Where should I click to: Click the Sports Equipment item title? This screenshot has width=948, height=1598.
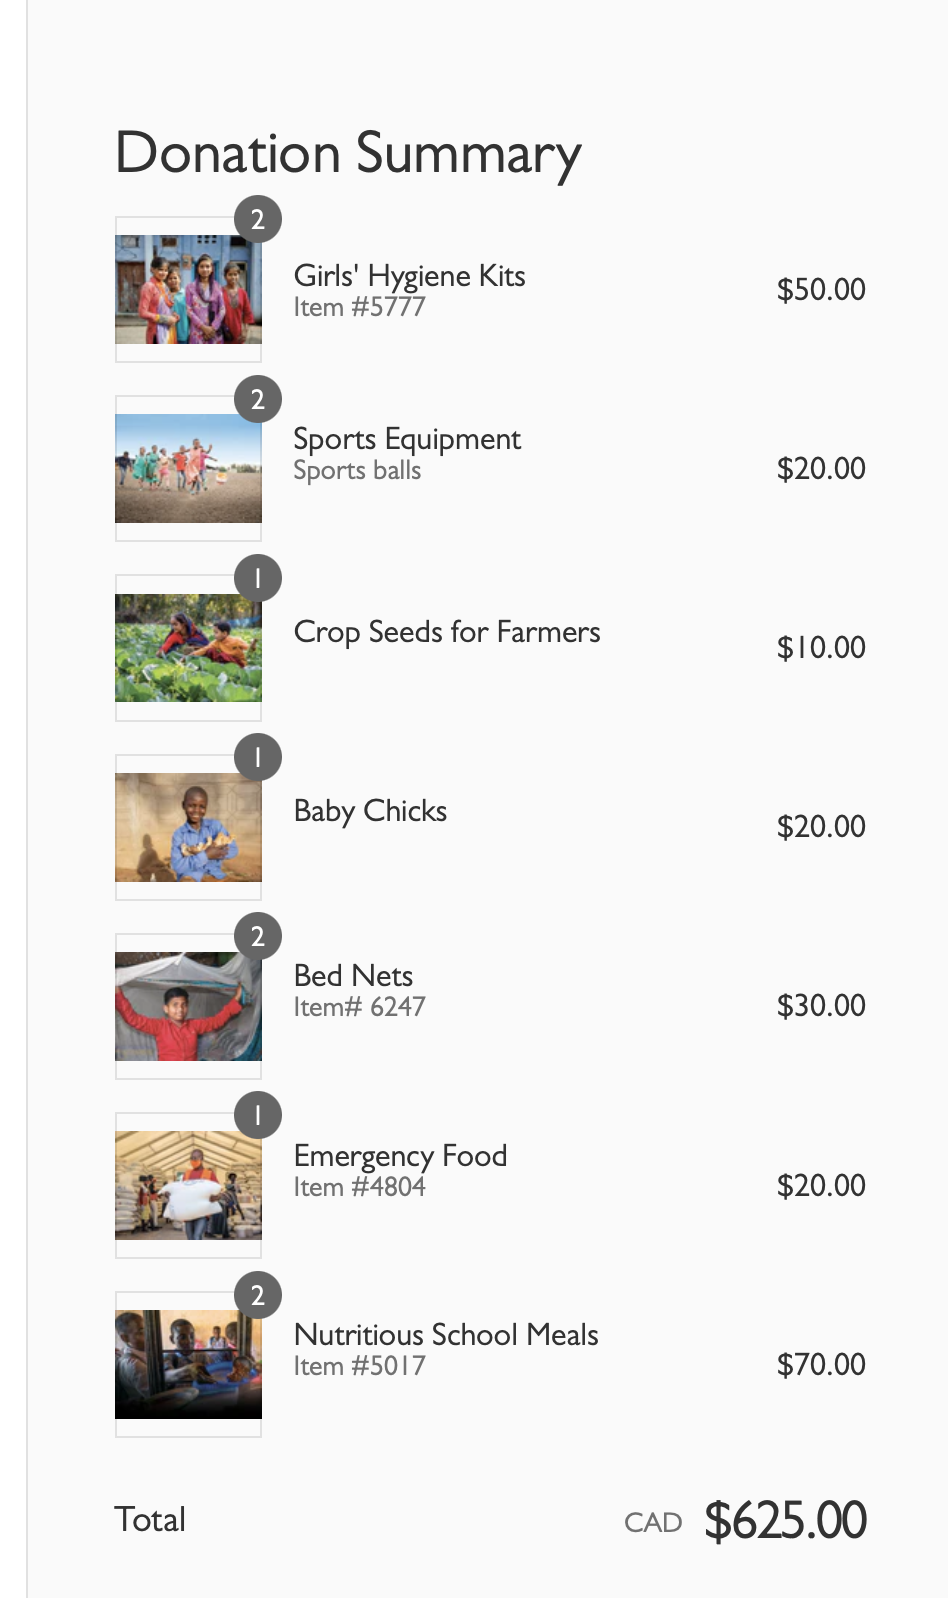tap(407, 439)
